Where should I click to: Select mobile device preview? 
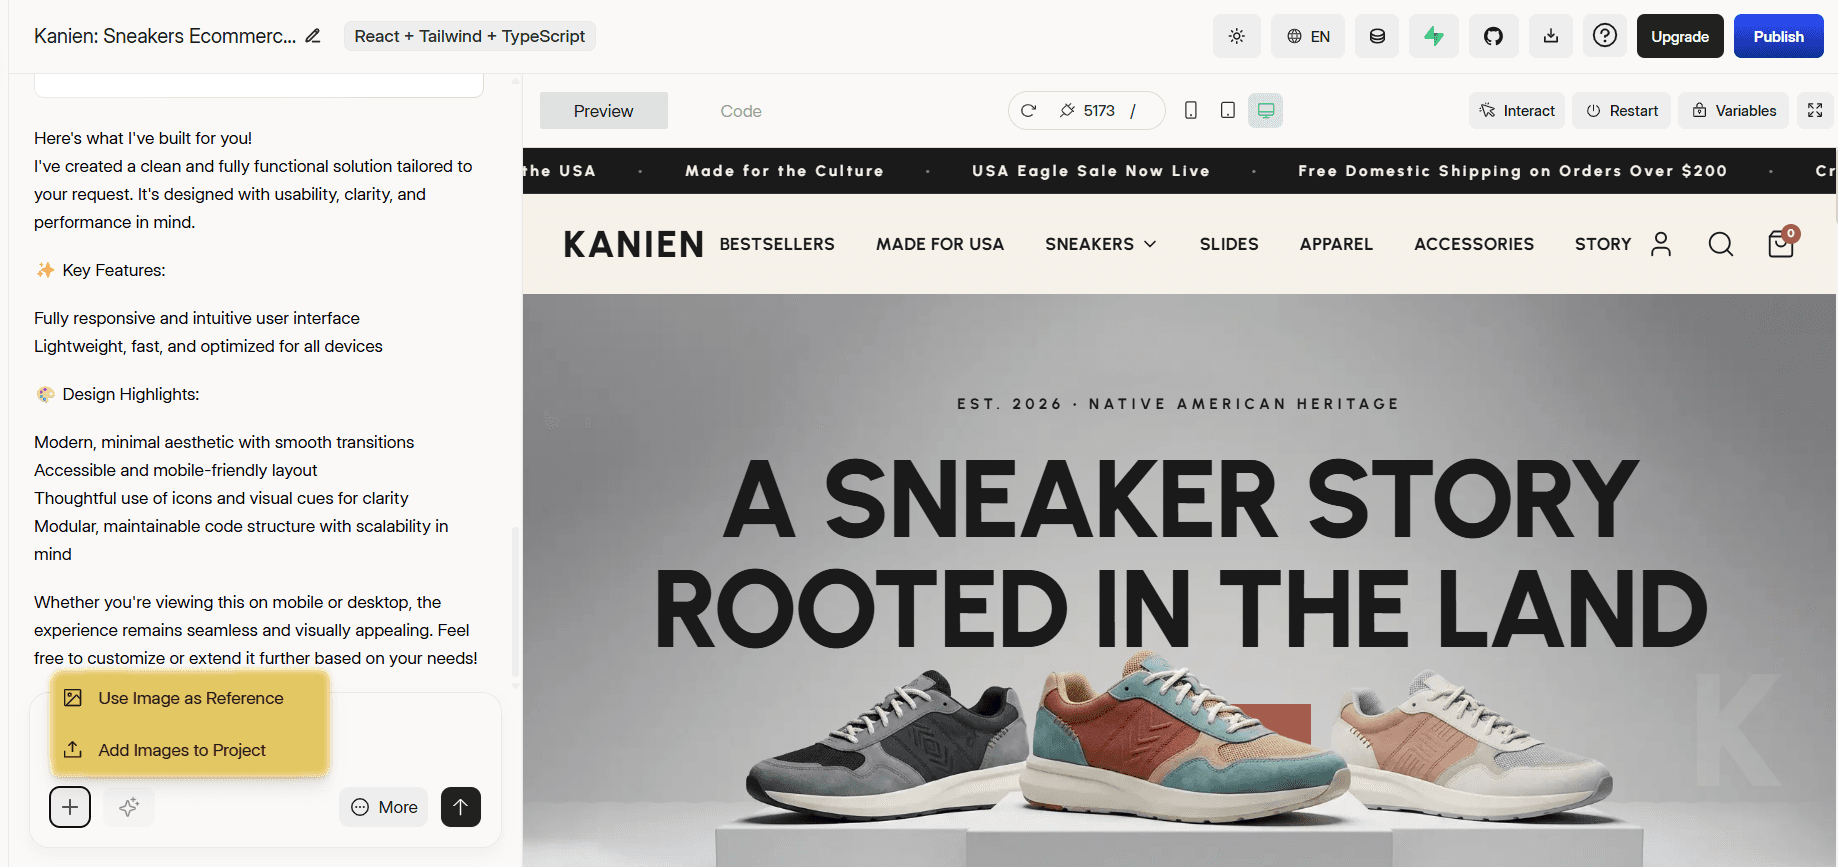pos(1190,110)
